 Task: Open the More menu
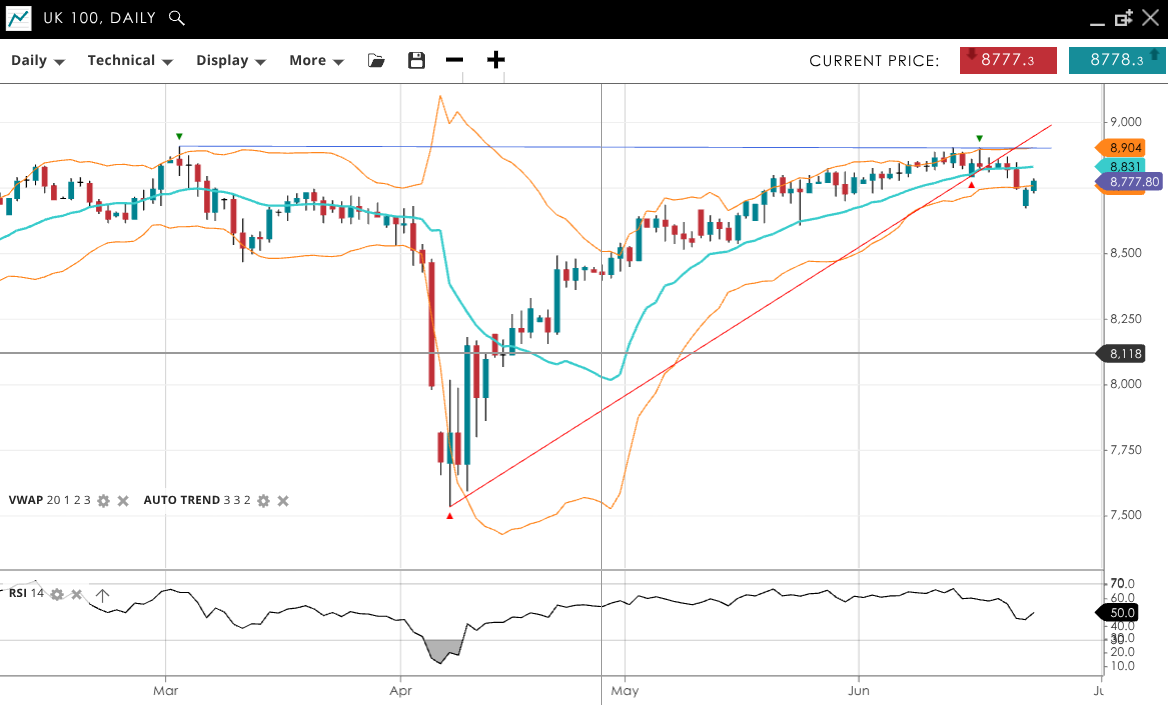(x=316, y=60)
